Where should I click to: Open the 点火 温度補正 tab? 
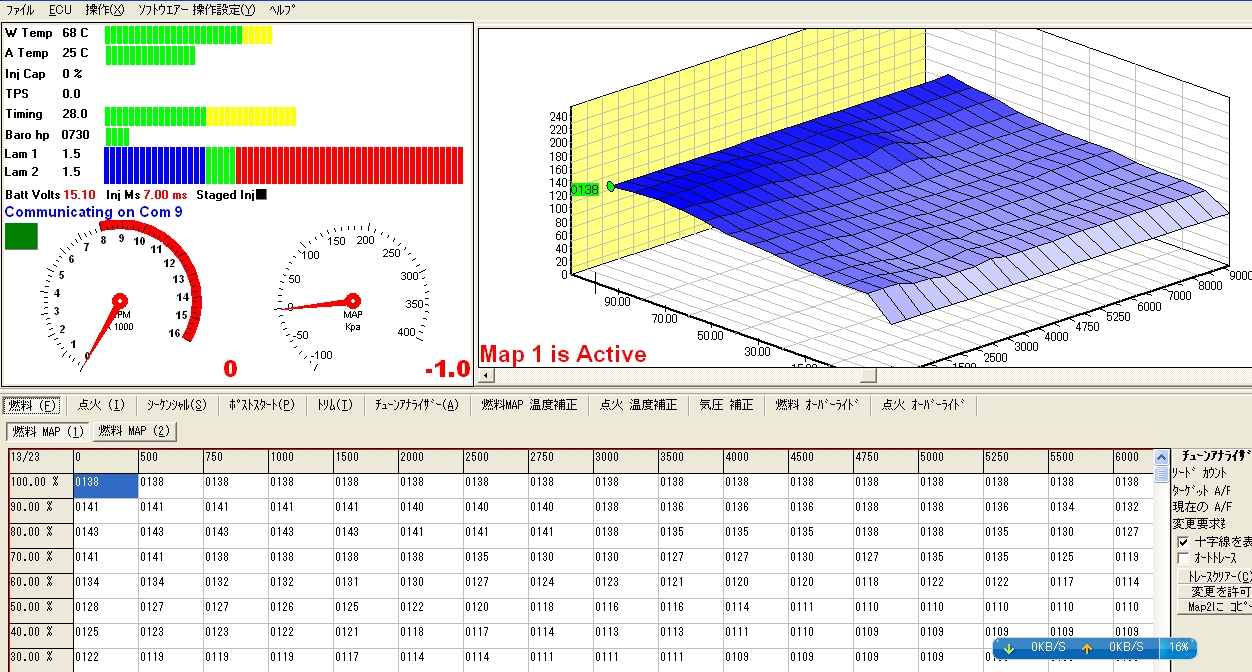[x=638, y=405]
